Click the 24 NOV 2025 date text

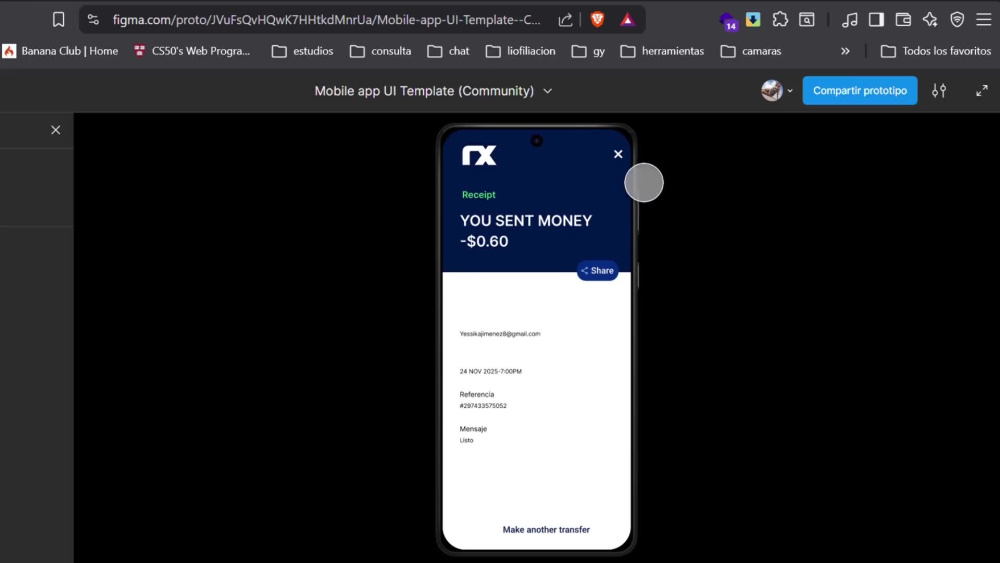tap(490, 371)
